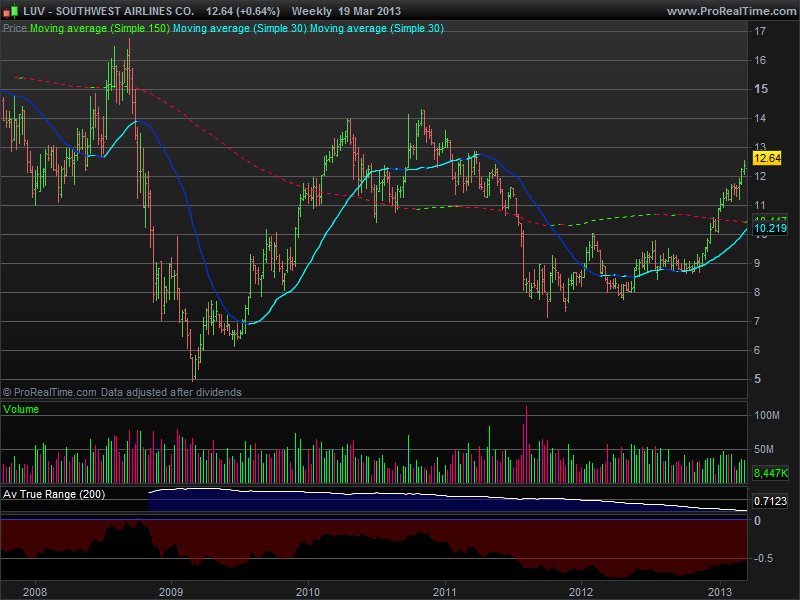Select the Av True Range (200) label
The image size is (800, 600).
click(x=55, y=494)
